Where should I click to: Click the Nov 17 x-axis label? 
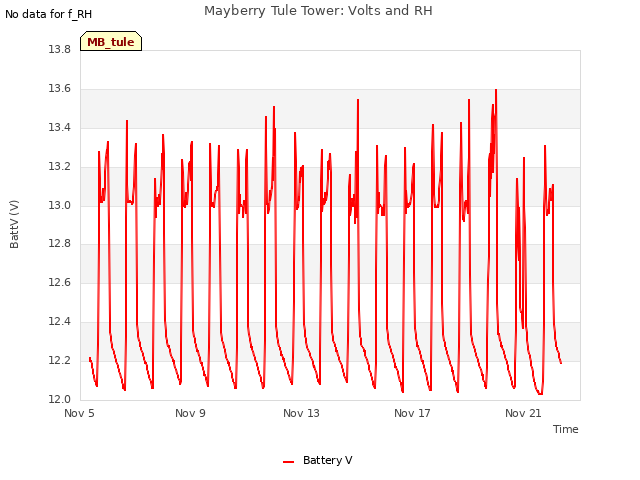412,413
